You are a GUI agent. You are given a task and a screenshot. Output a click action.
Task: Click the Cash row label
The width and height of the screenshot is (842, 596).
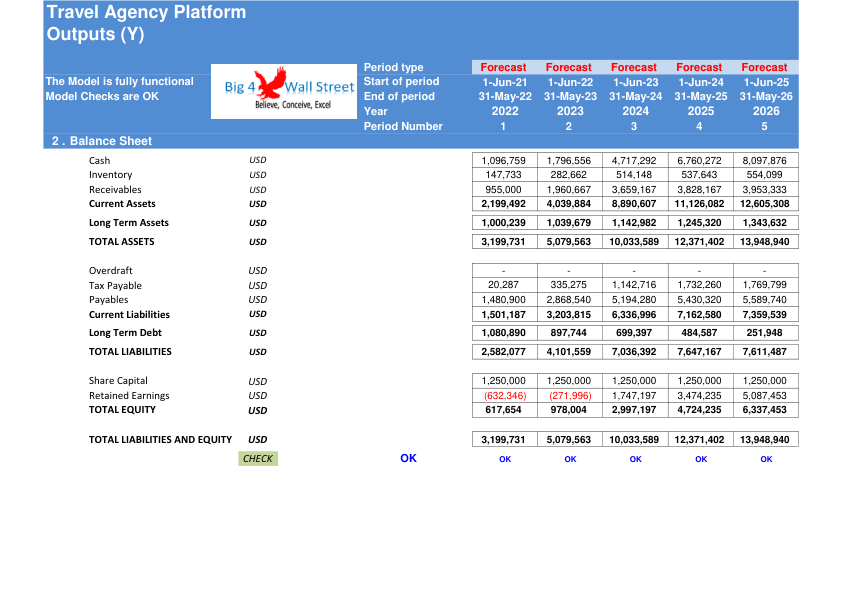[x=99, y=161]
